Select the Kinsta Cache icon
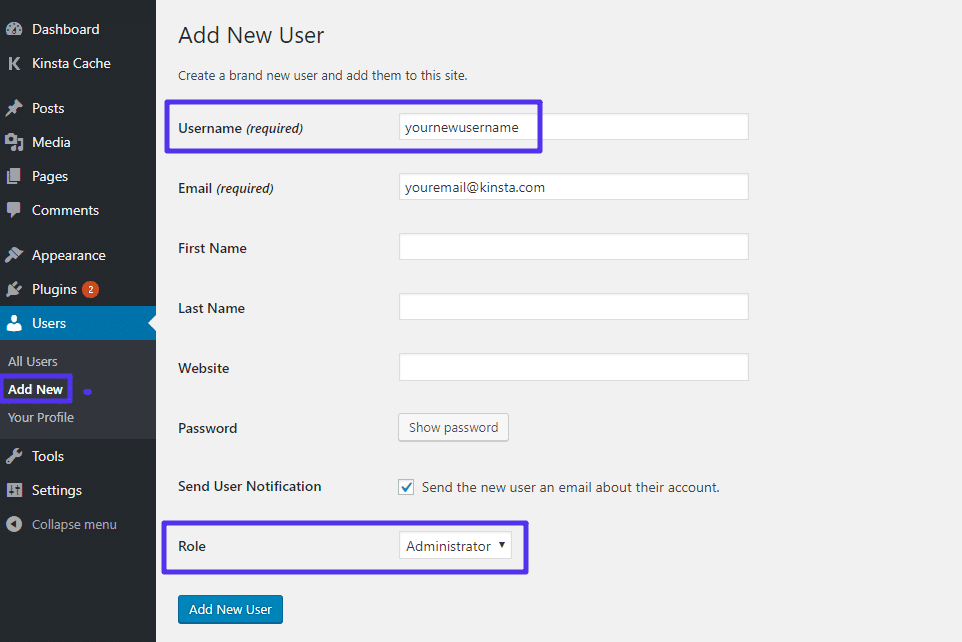This screenshot has height=642, width=962. pyautogui.click(x=15, y=63)
